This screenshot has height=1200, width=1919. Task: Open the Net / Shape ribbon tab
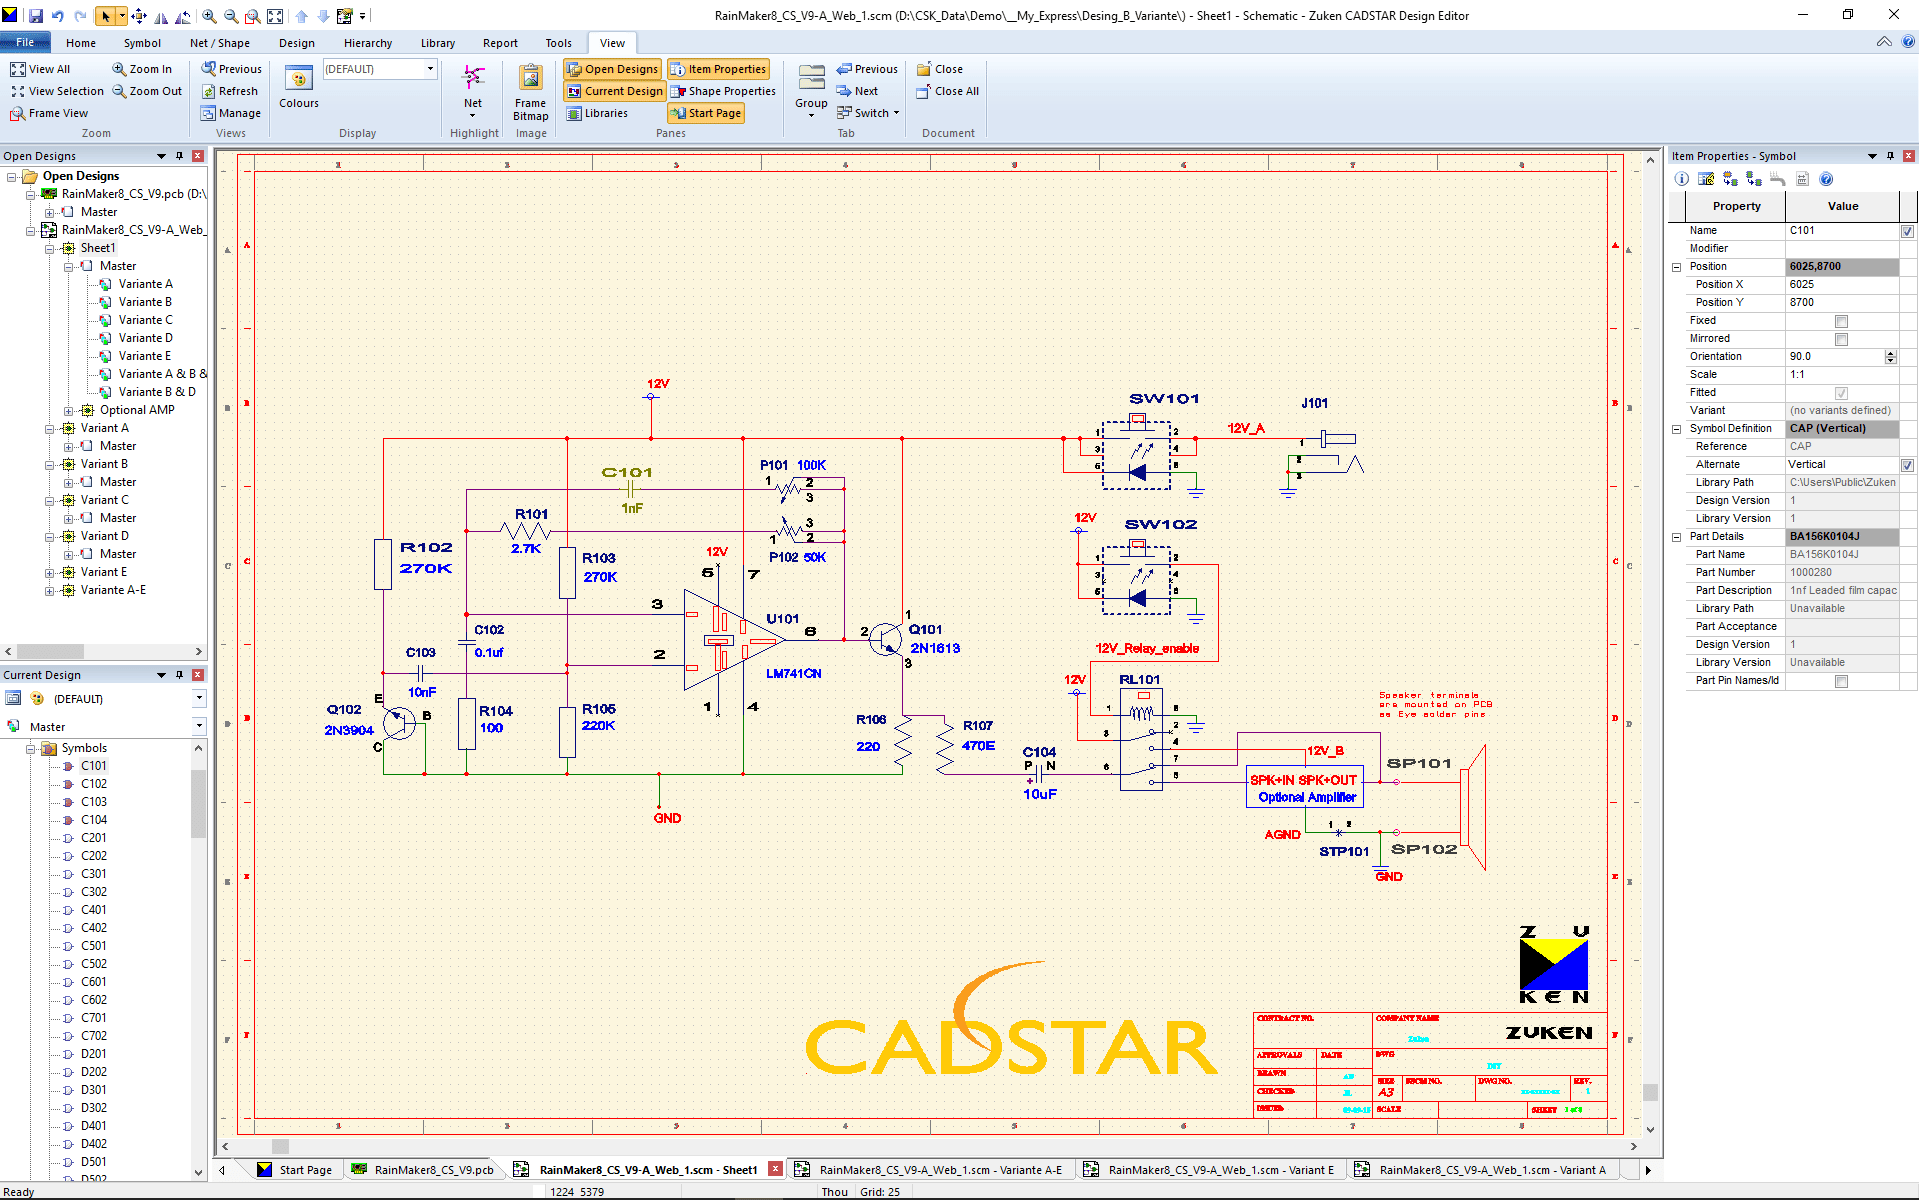[x=220, y=43]
